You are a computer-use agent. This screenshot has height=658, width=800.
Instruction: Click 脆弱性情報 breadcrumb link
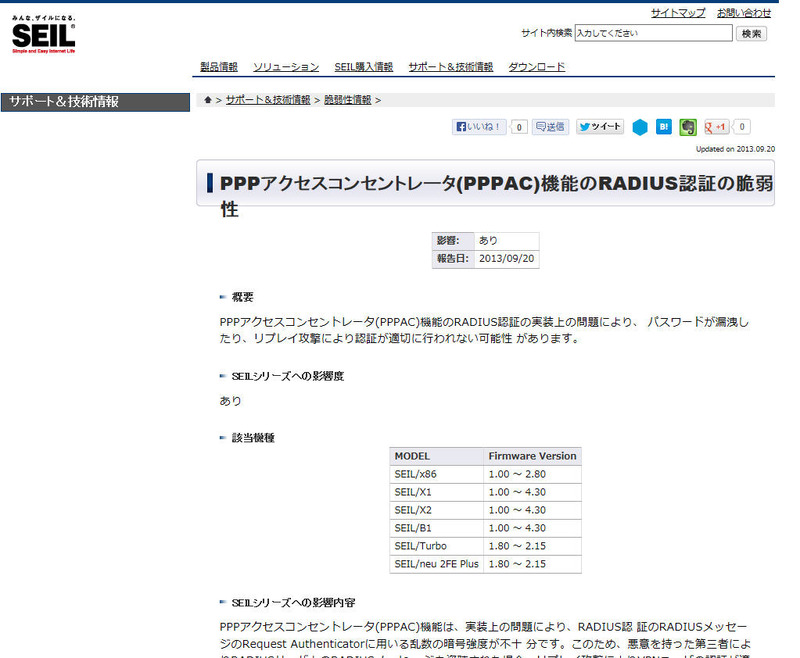[x=348, y=100]
